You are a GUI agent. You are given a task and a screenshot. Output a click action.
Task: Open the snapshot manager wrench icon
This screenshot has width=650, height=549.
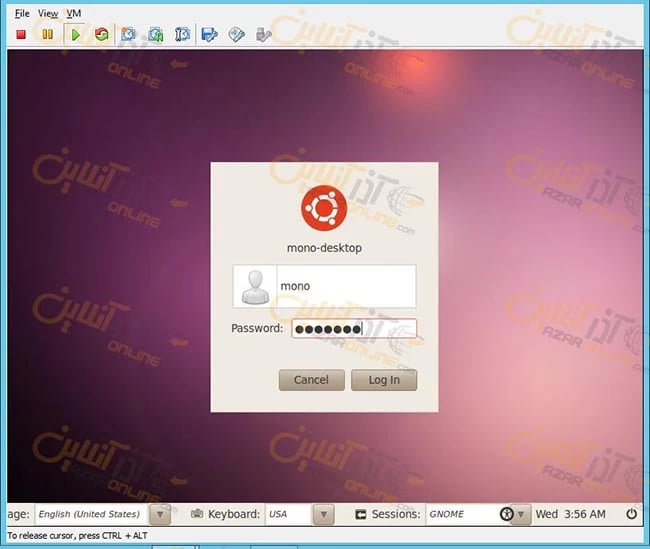[182, 34]
